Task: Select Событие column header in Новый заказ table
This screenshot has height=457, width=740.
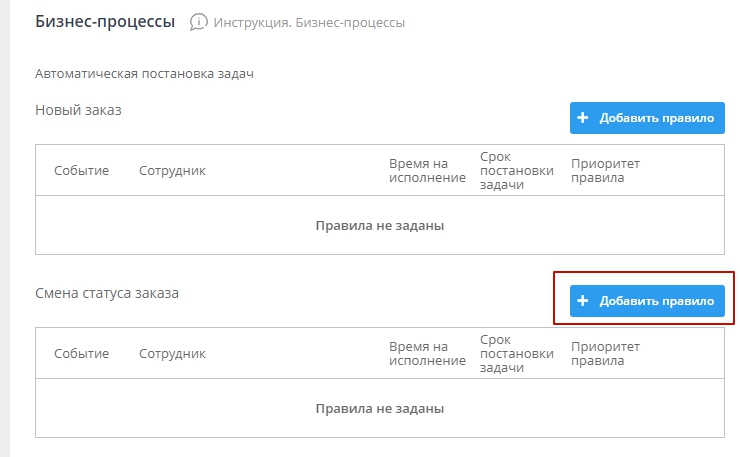Action: [81, 171]
